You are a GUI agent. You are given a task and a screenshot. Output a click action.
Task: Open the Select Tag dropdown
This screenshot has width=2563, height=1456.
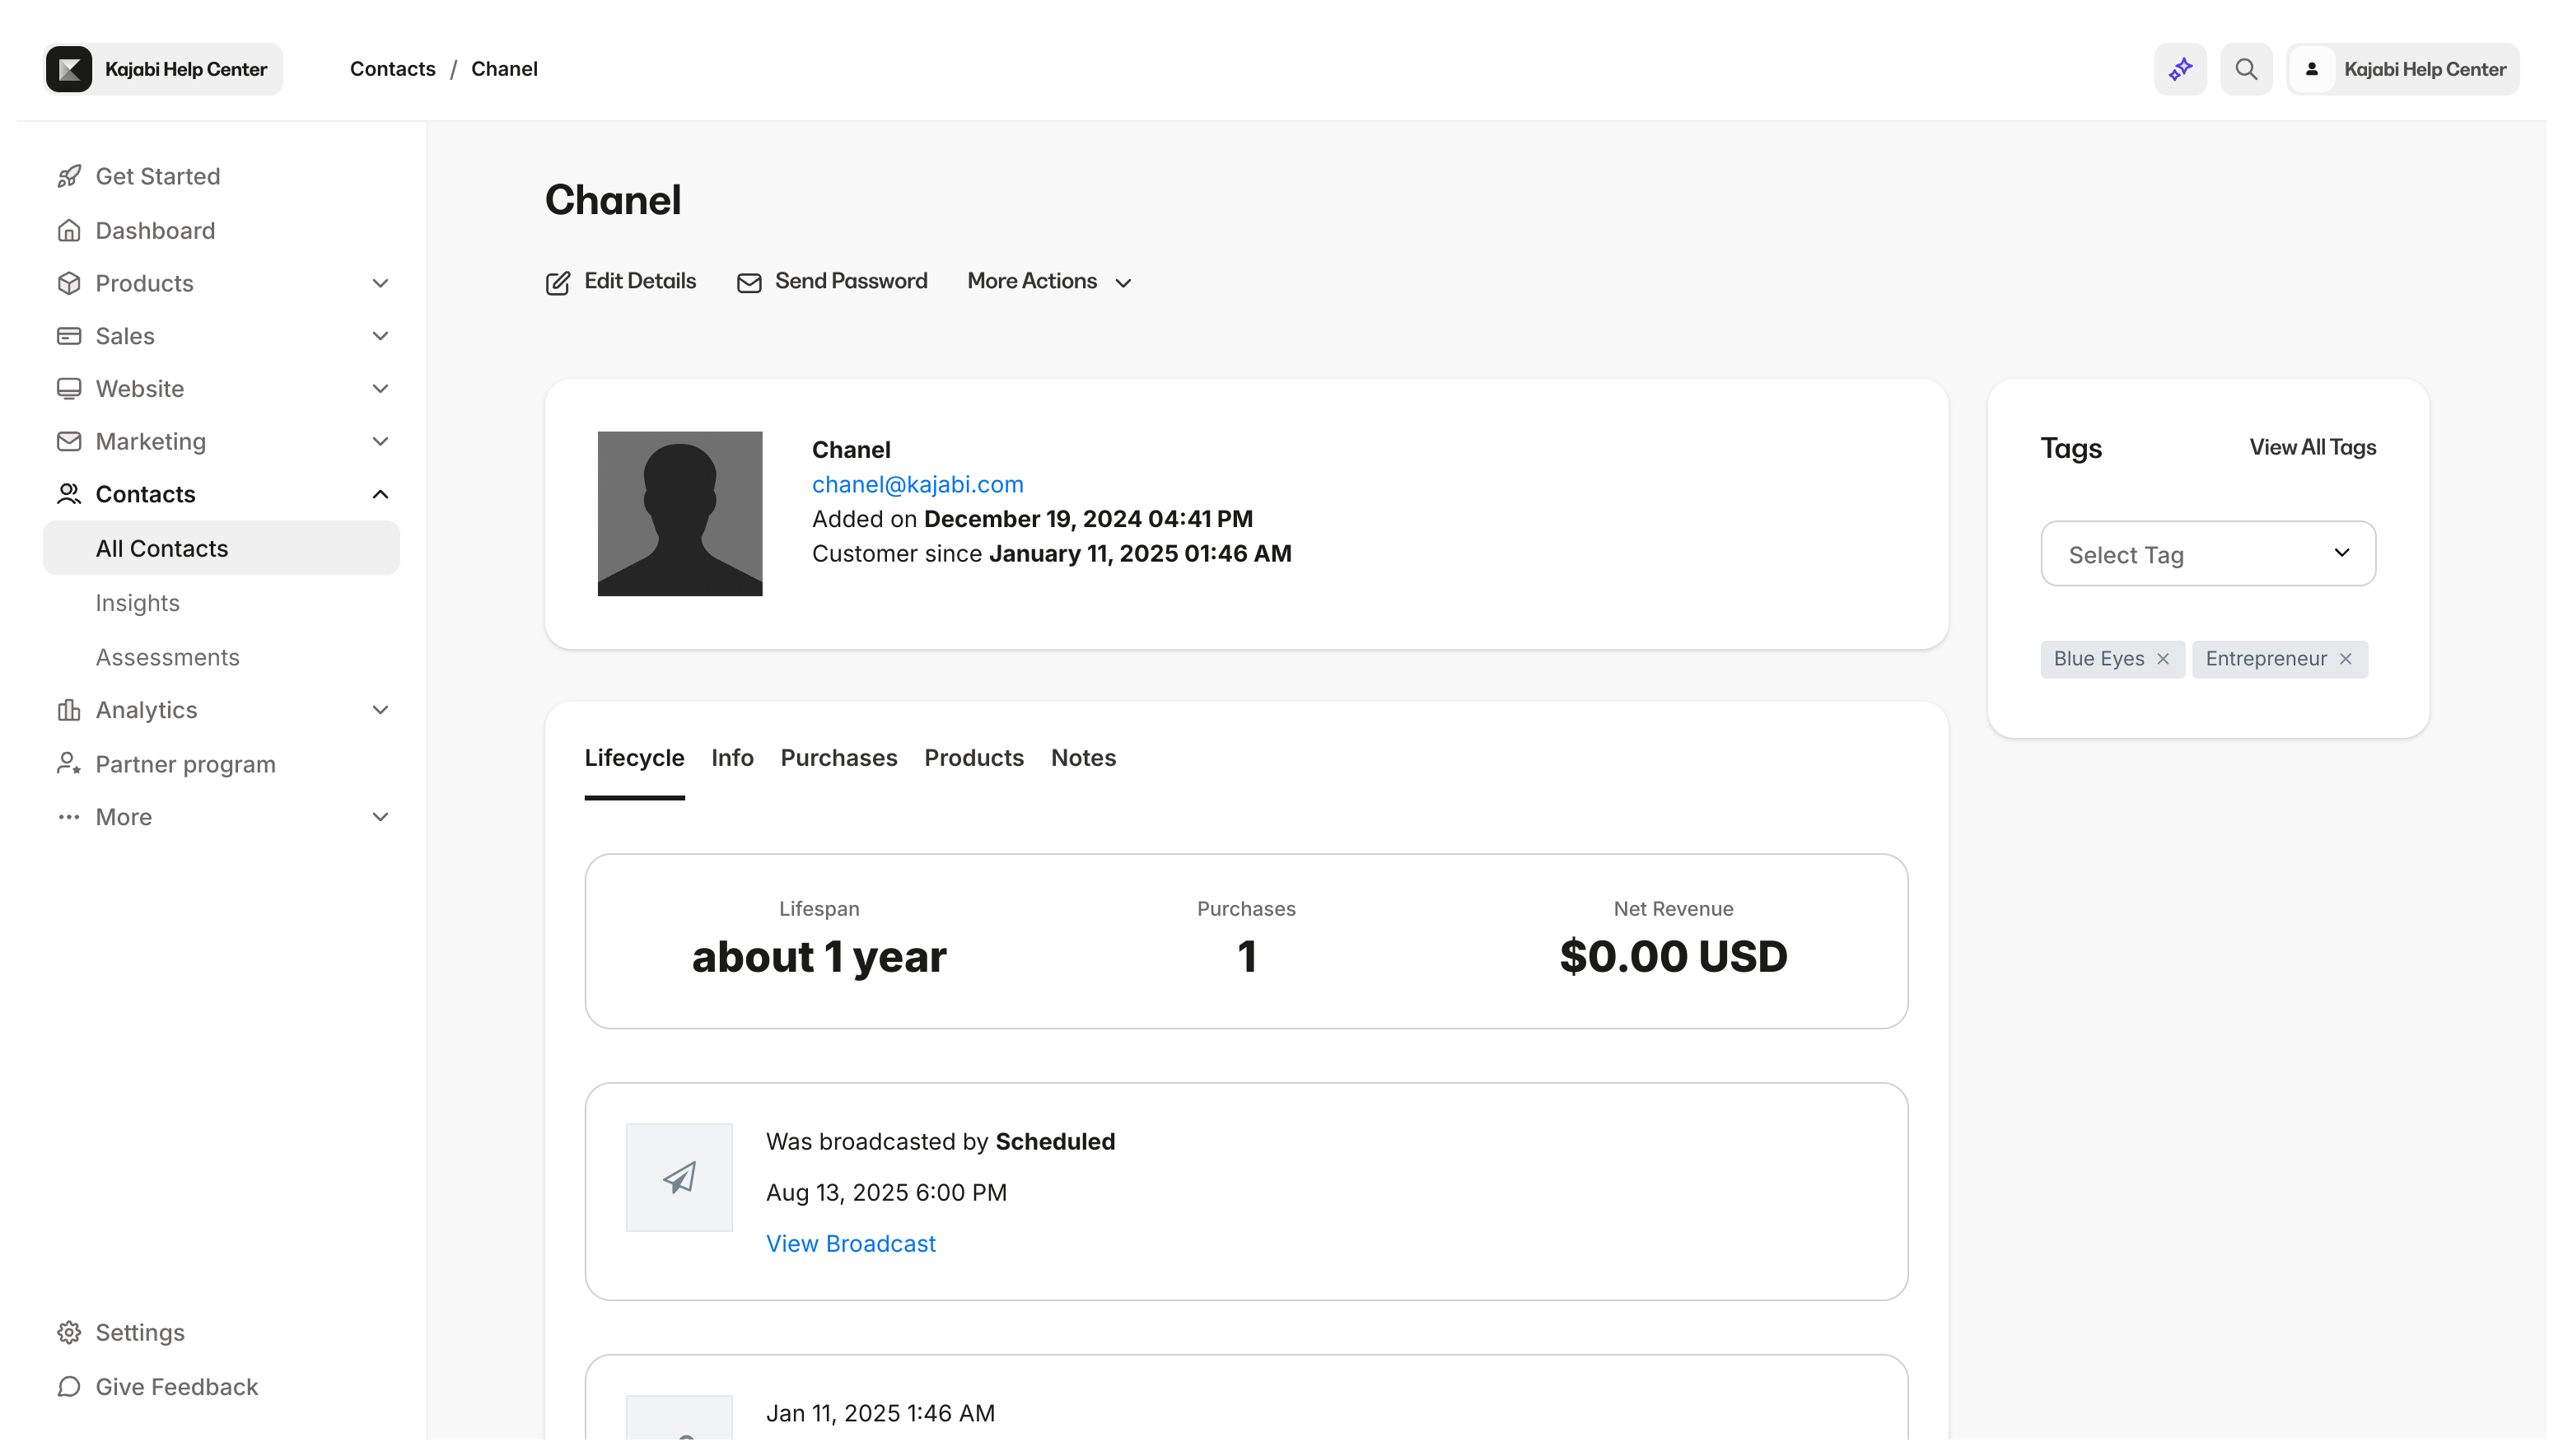coord(2207,553)
